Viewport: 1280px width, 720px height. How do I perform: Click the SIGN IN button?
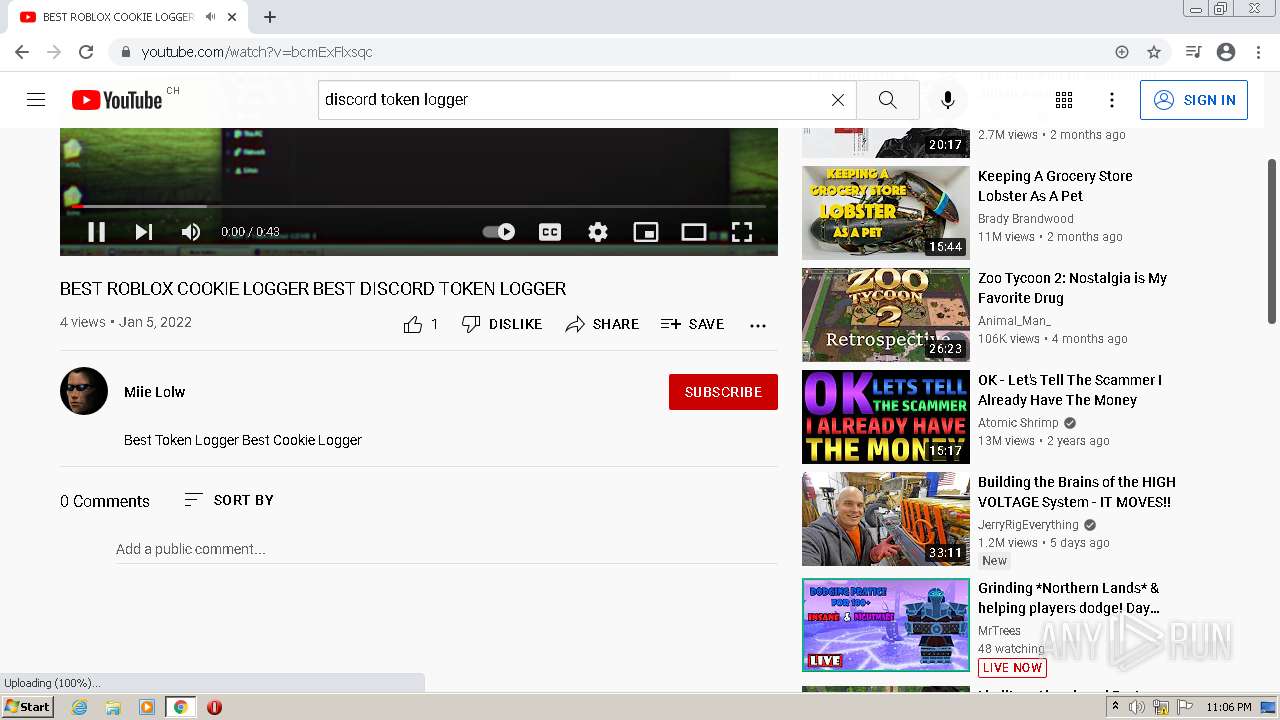pos(1194,100)
